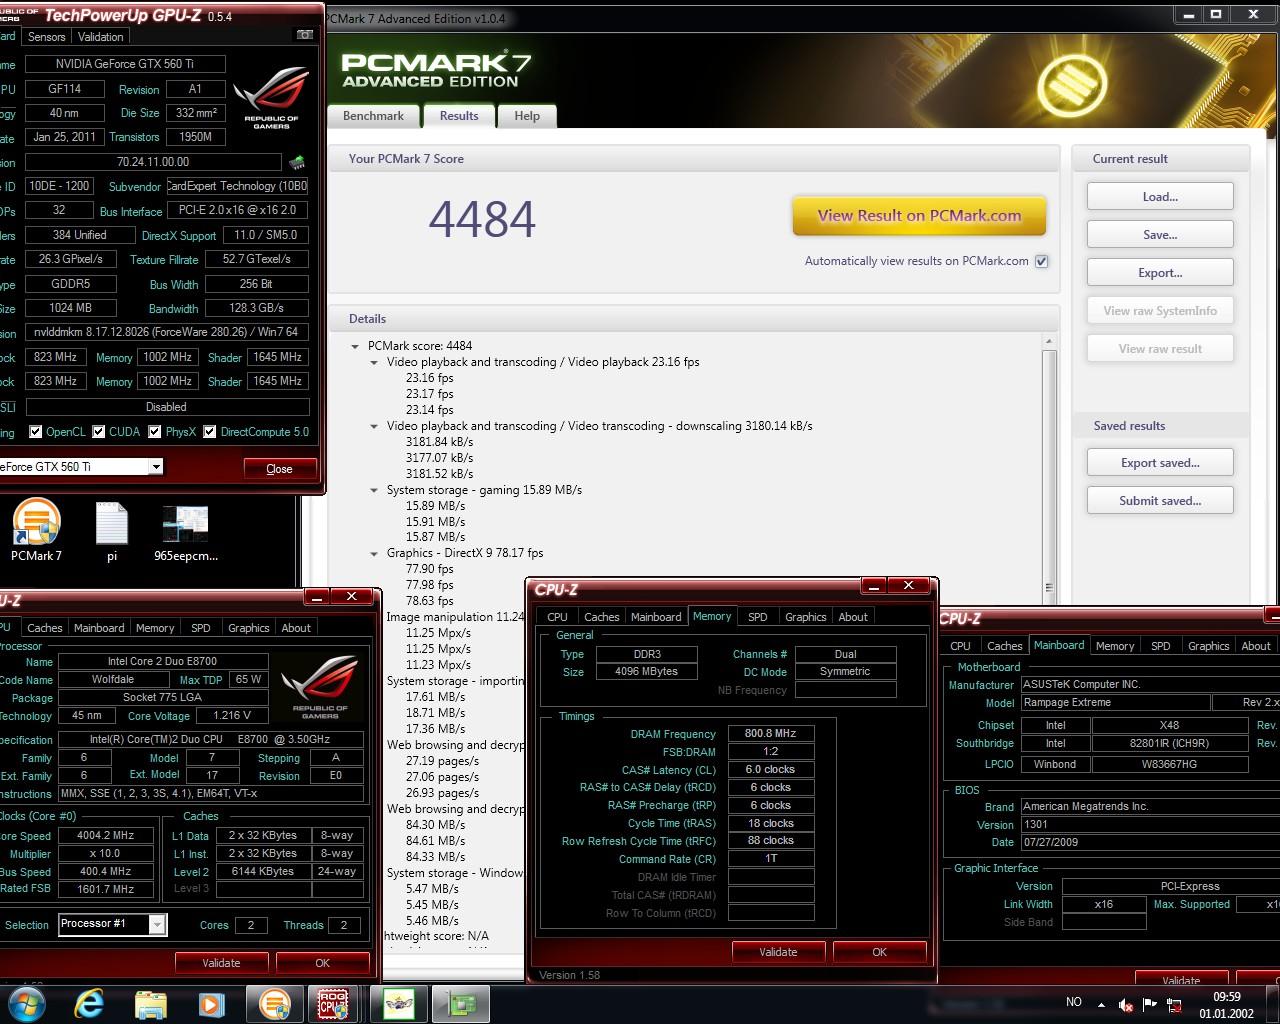1280x1024 pixels.
Task: Click the network tray icon
Action: tap(1175, 1004)
